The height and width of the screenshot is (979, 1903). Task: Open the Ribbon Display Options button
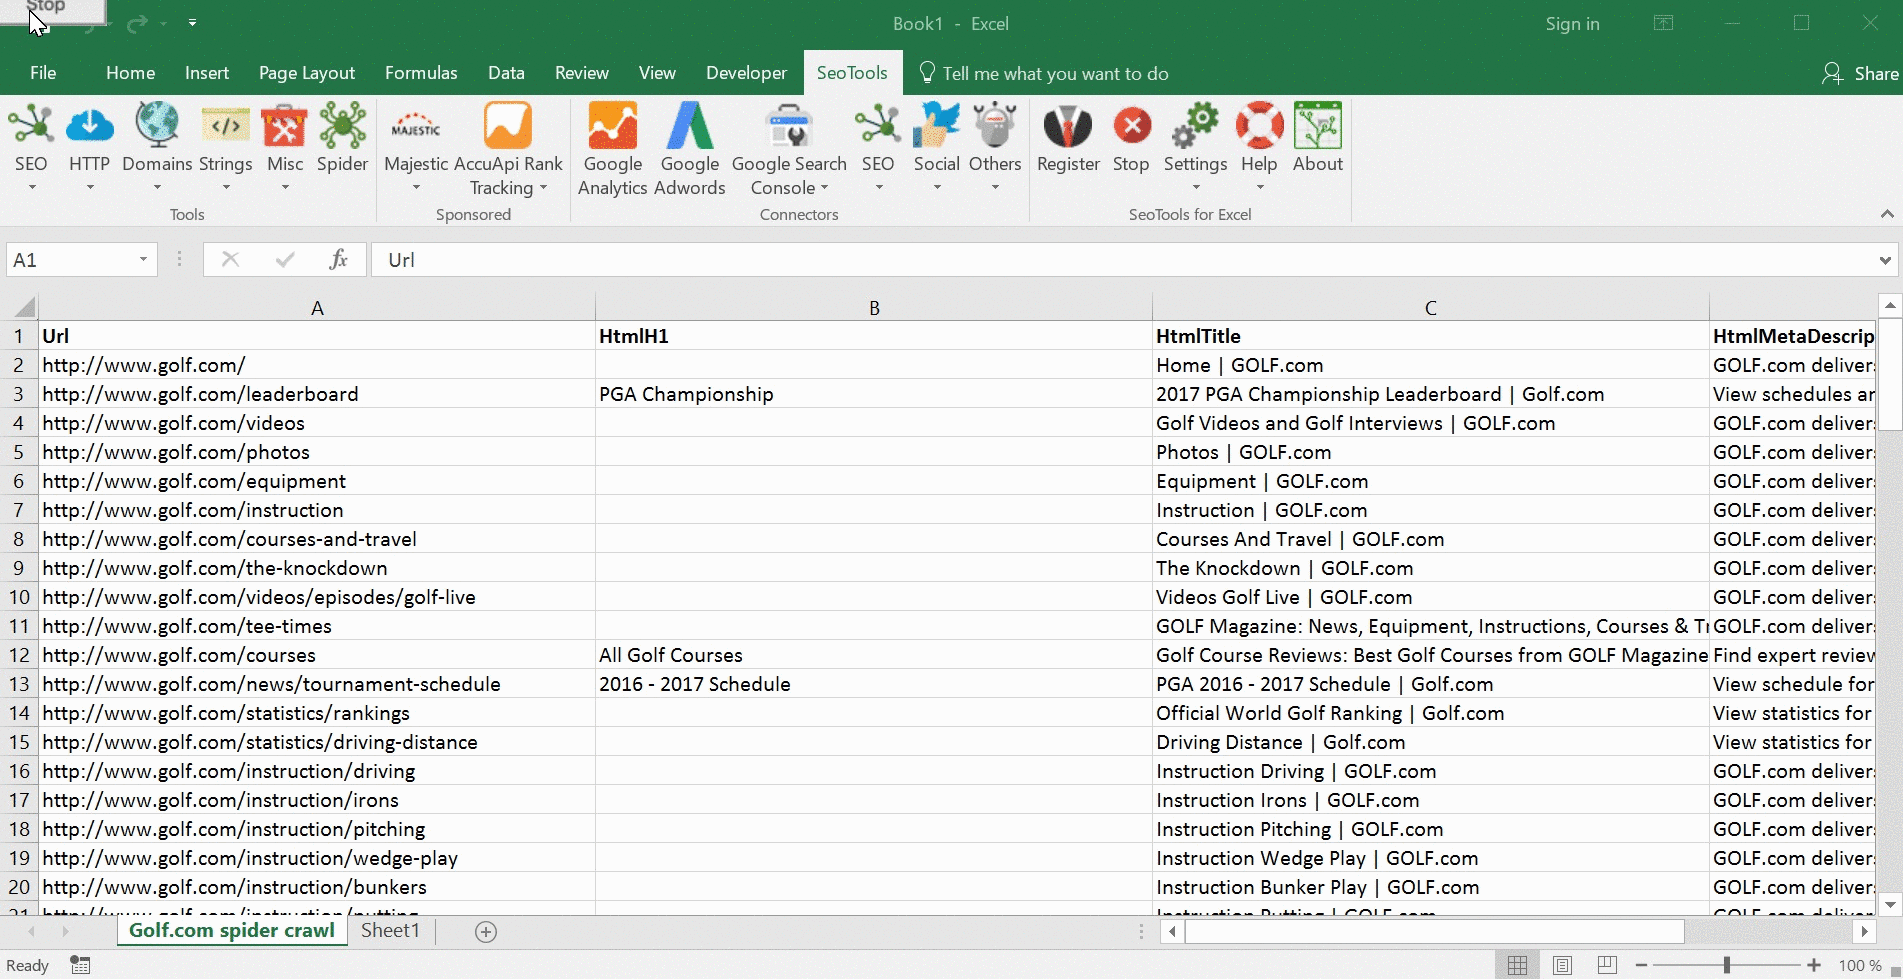pos(1663,23)
